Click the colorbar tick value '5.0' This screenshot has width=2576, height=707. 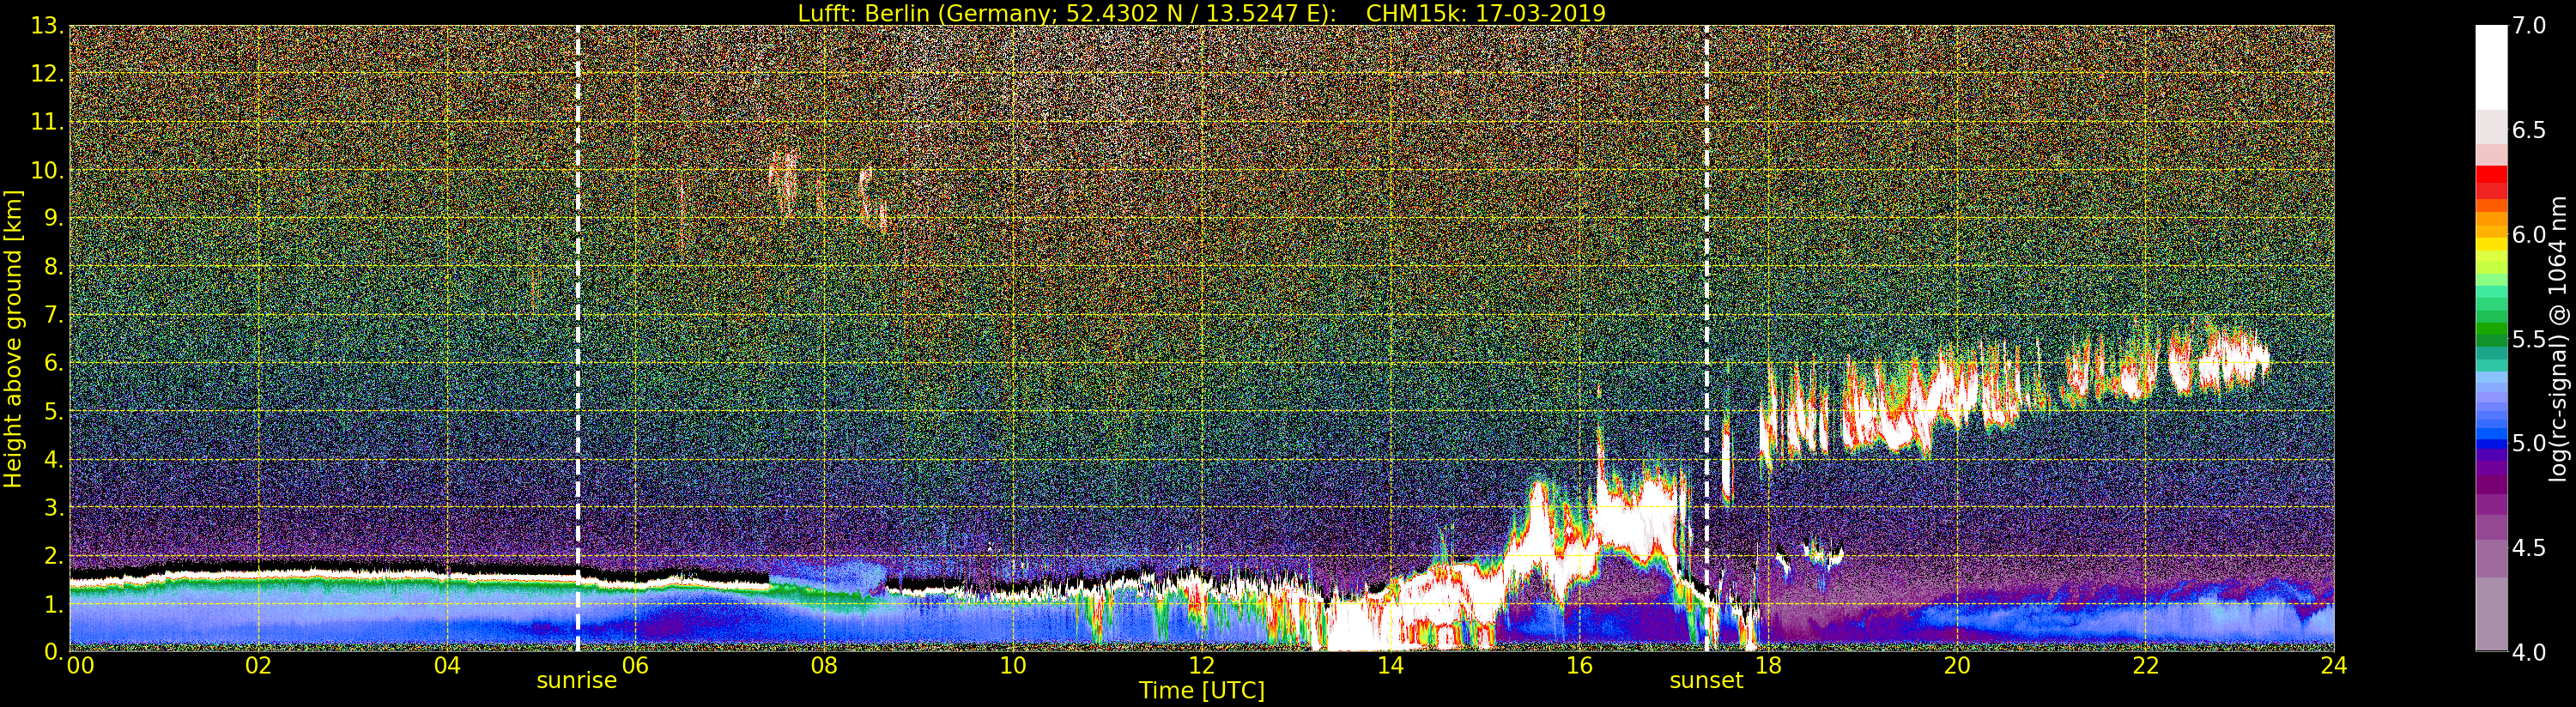click(x=2529, y=443)
